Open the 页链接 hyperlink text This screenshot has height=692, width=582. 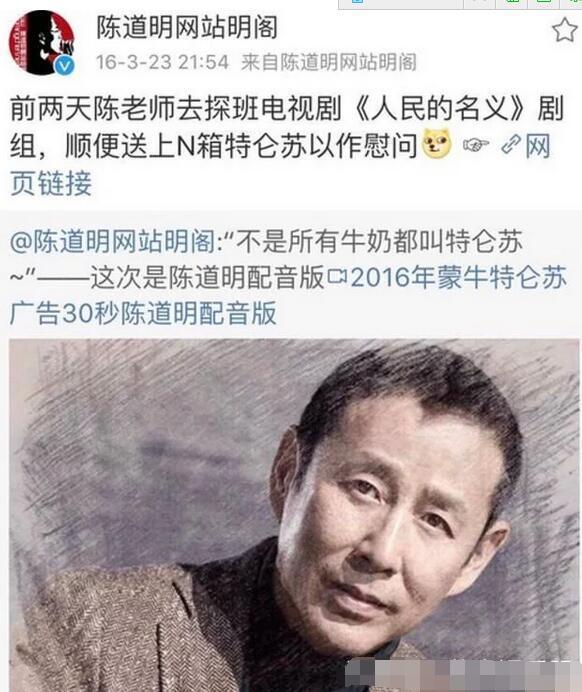point(51,184)
